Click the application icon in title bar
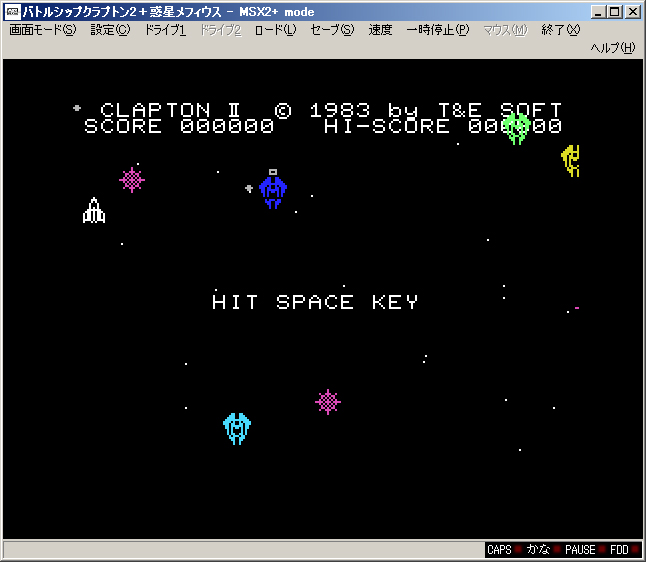 coord(12,12)
